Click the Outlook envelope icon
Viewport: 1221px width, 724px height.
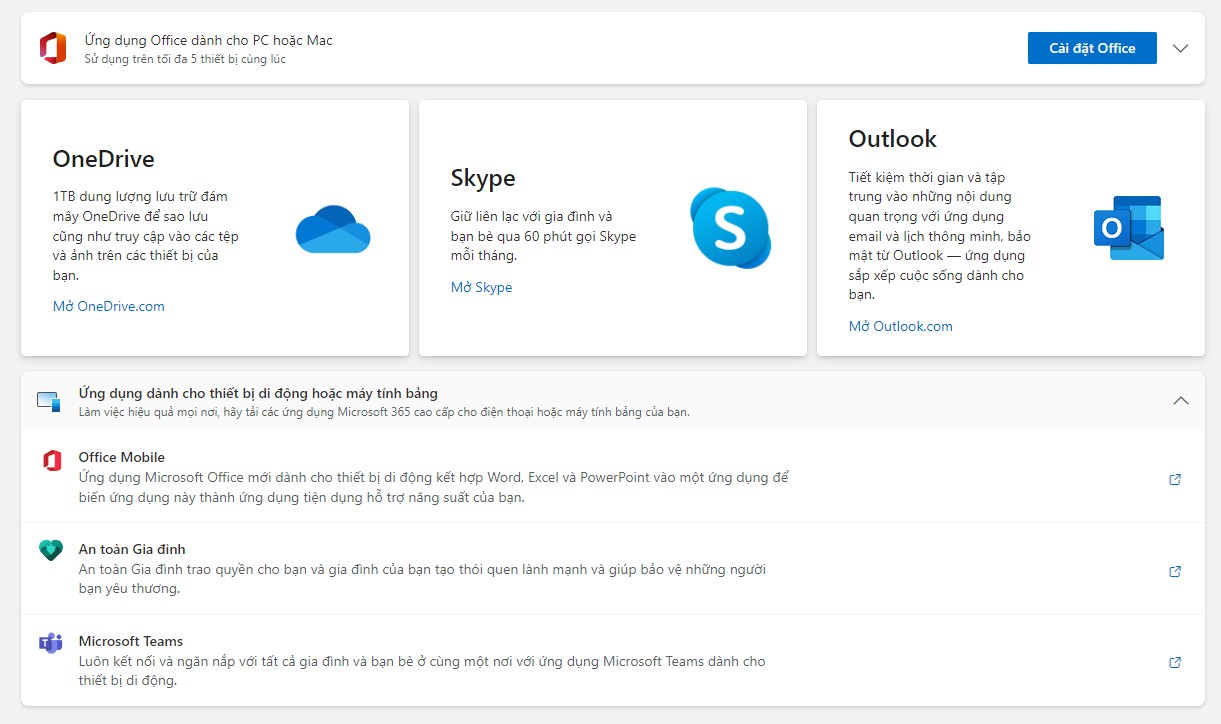(1129, 228)
